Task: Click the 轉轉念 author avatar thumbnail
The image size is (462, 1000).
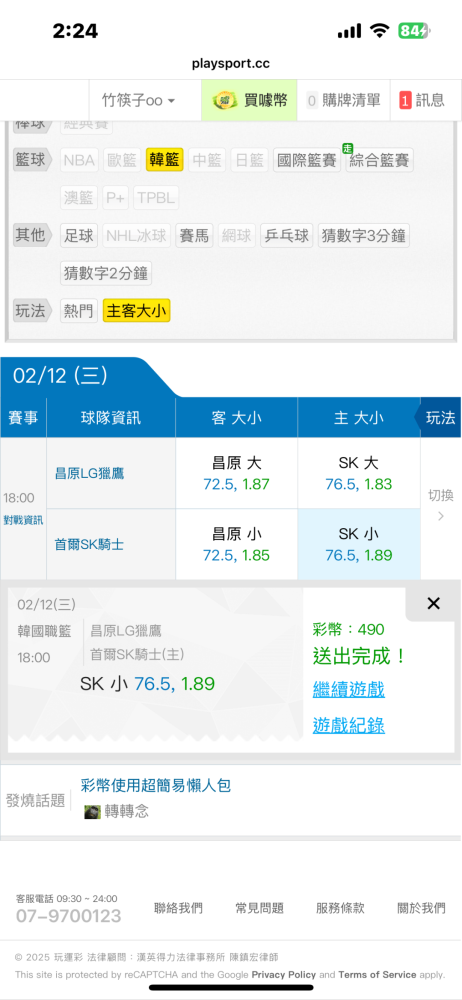Action: tap(93, 812)
